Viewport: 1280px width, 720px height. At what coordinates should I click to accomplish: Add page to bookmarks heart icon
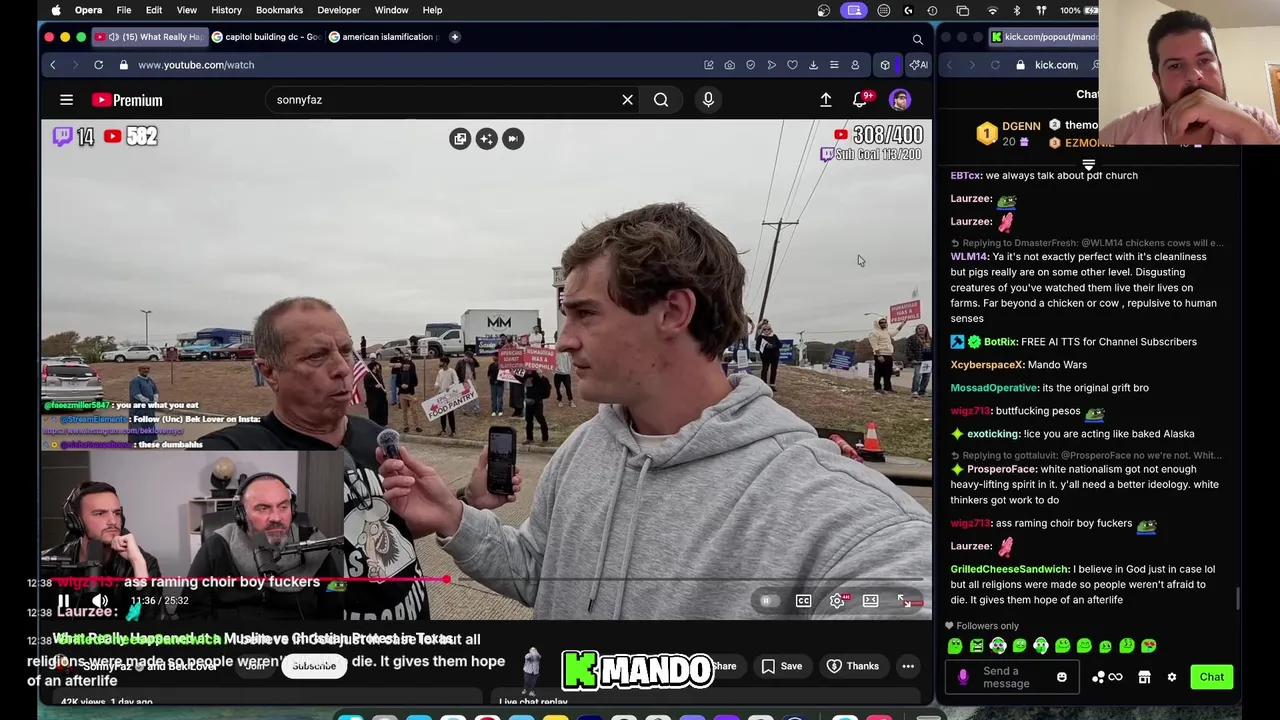point(792,65)
